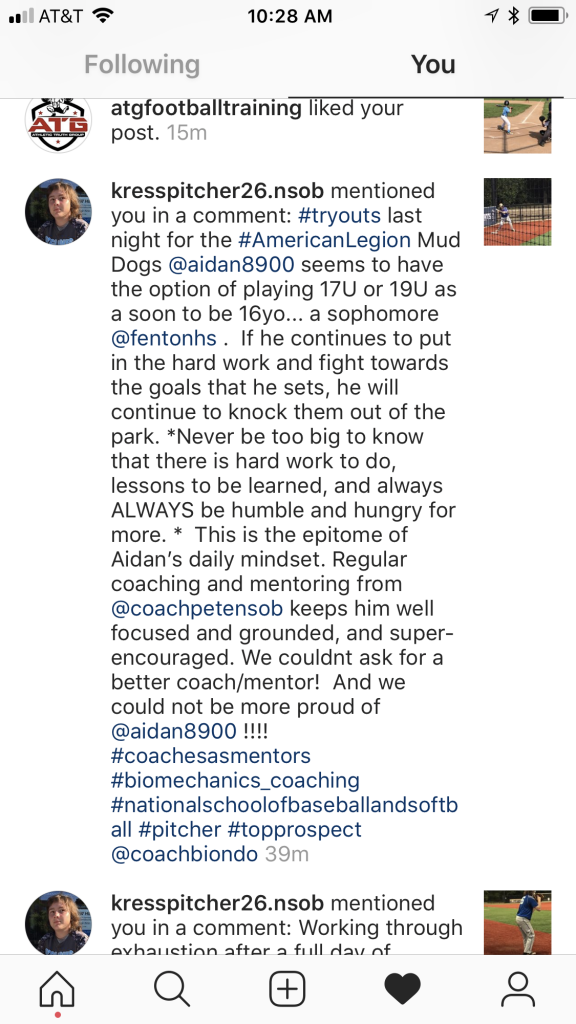Switch to the Following tab
The image size is (576, 1024).
coord(142,65)
